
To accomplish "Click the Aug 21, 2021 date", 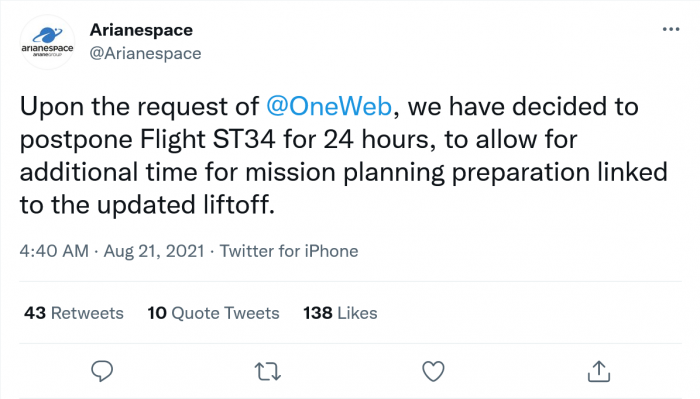I will pyautogui.click(x=154, y=251).
